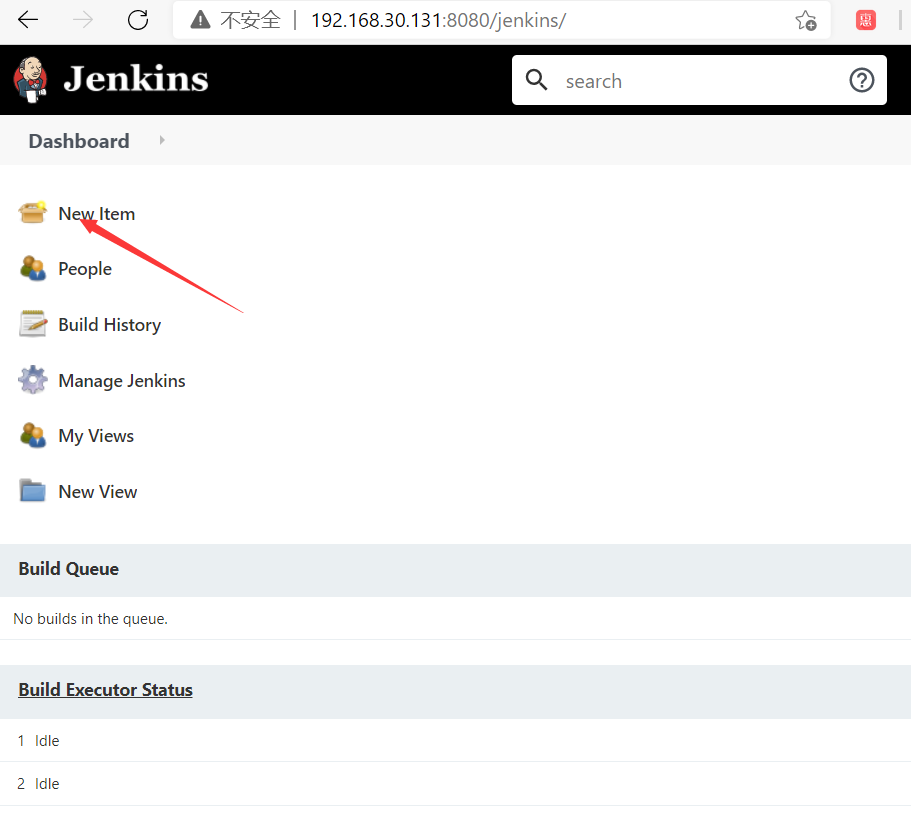Select executor 1 Idle row
Image resolution: width=911 pixels, height=824 pixels.
coord(456,740)
